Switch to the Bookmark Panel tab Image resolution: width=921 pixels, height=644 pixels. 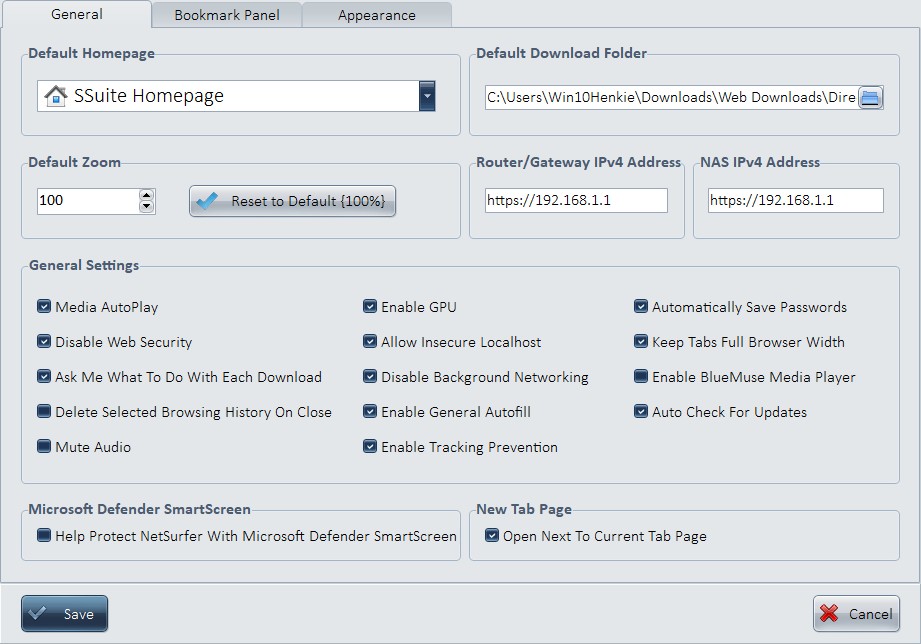226,15
